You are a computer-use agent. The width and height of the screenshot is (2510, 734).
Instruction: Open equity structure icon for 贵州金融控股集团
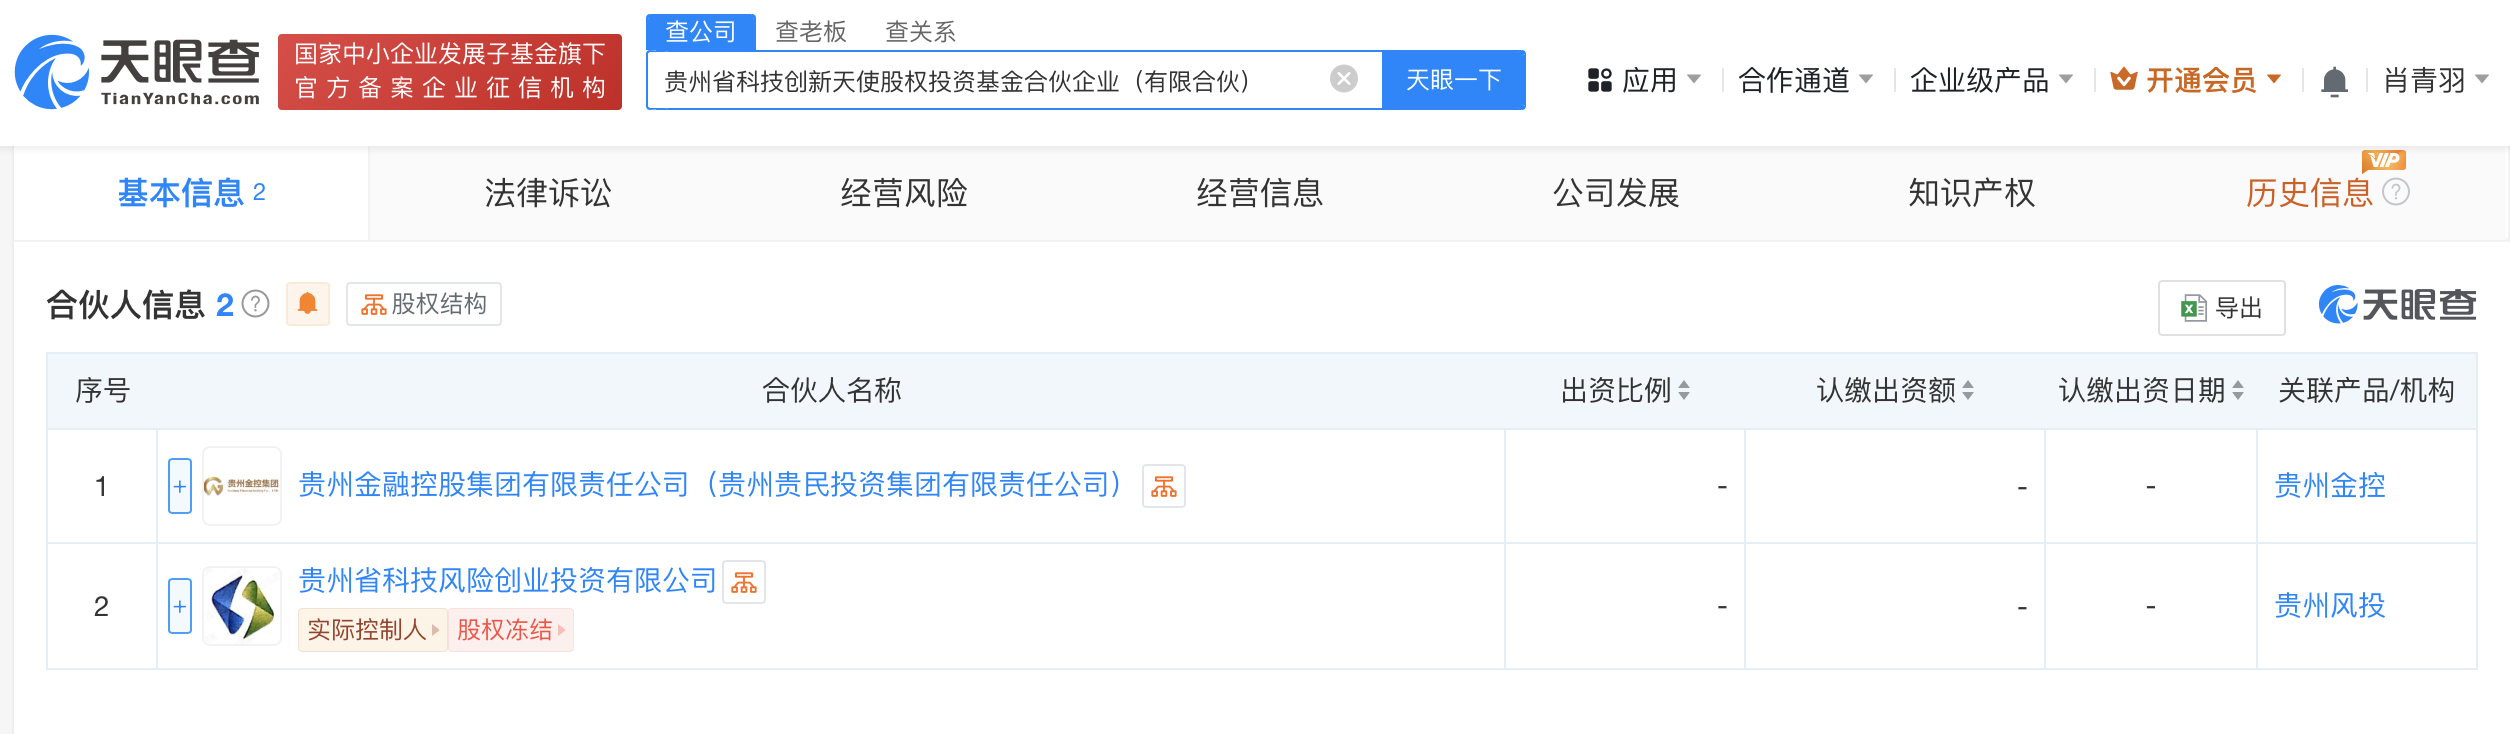click(x=1164, y=487)
